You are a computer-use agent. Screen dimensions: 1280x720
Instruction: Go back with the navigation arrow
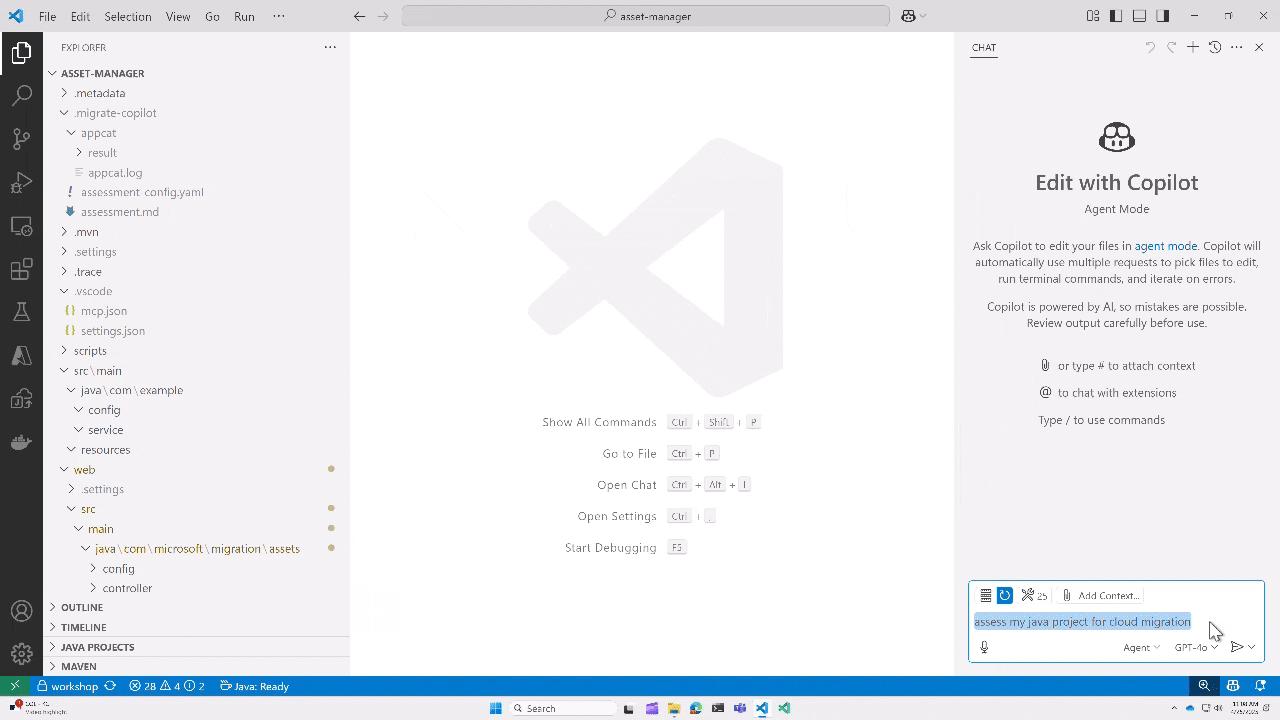tap(360, 16)
